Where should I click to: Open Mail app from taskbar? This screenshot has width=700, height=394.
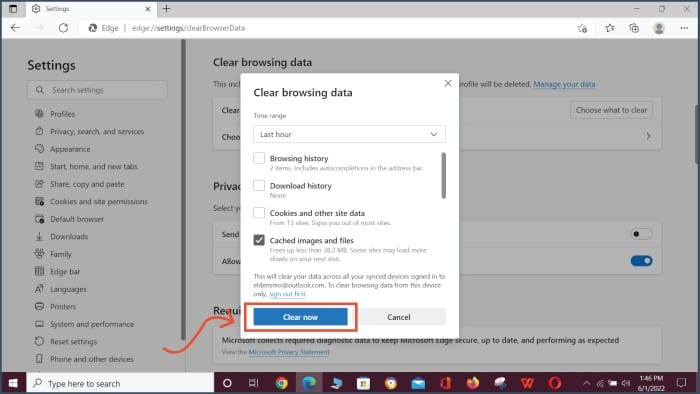(418, 383)
